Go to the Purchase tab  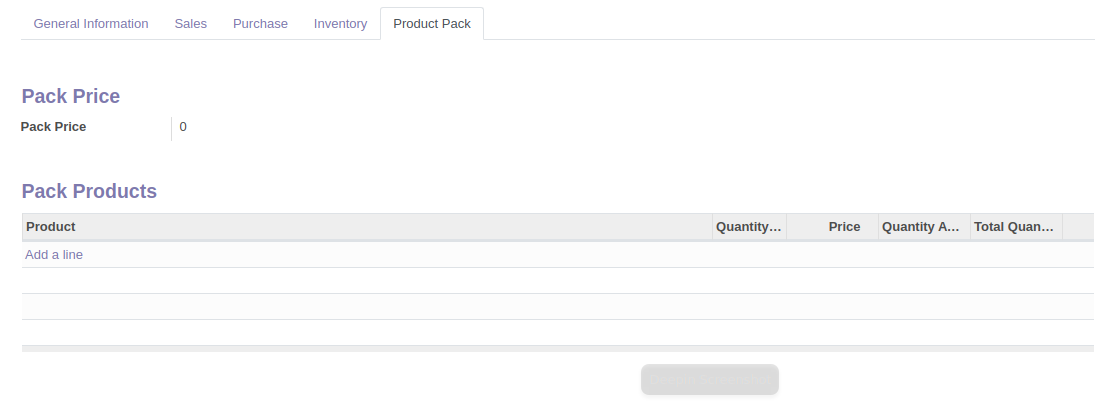(260, 24)
